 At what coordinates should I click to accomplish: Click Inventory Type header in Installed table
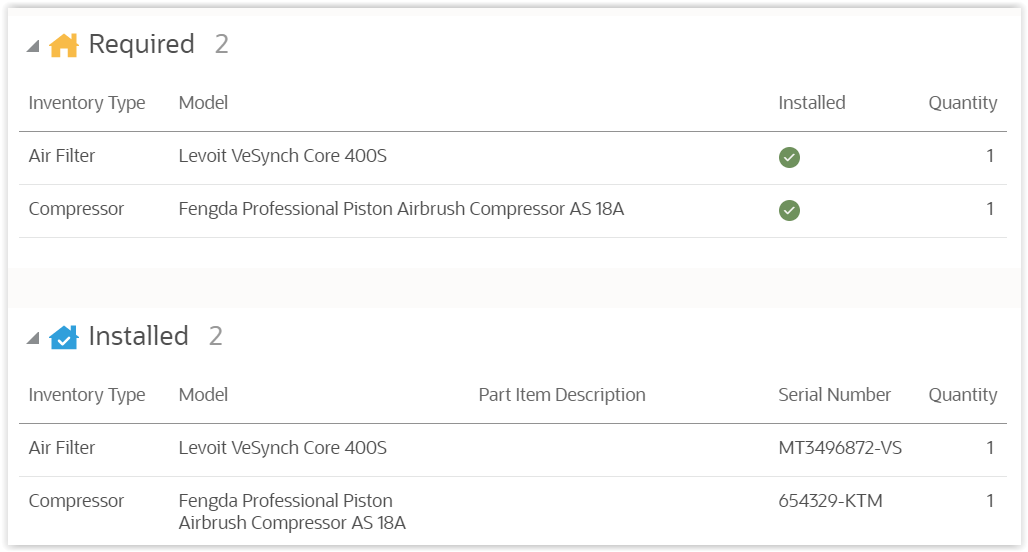[x=87, y=395]
